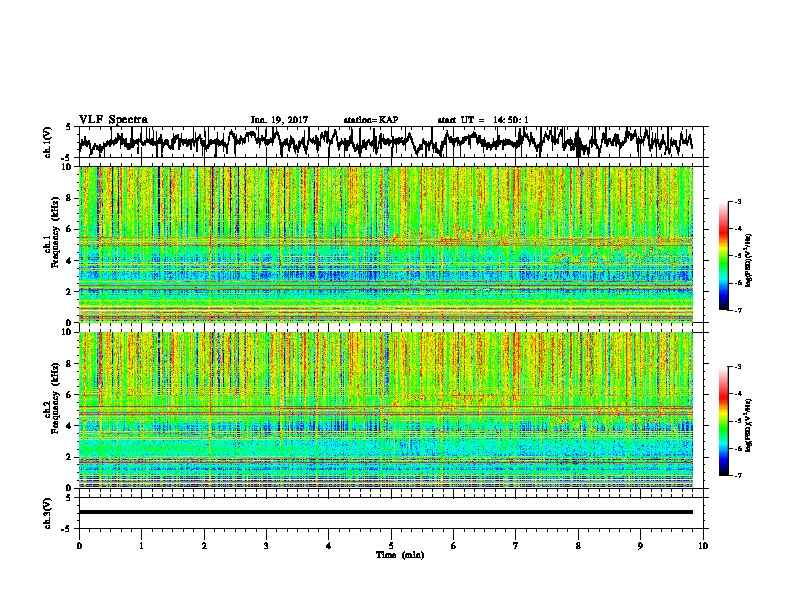Click the ch.1 spectrogram color scale bar

point(724,256)
